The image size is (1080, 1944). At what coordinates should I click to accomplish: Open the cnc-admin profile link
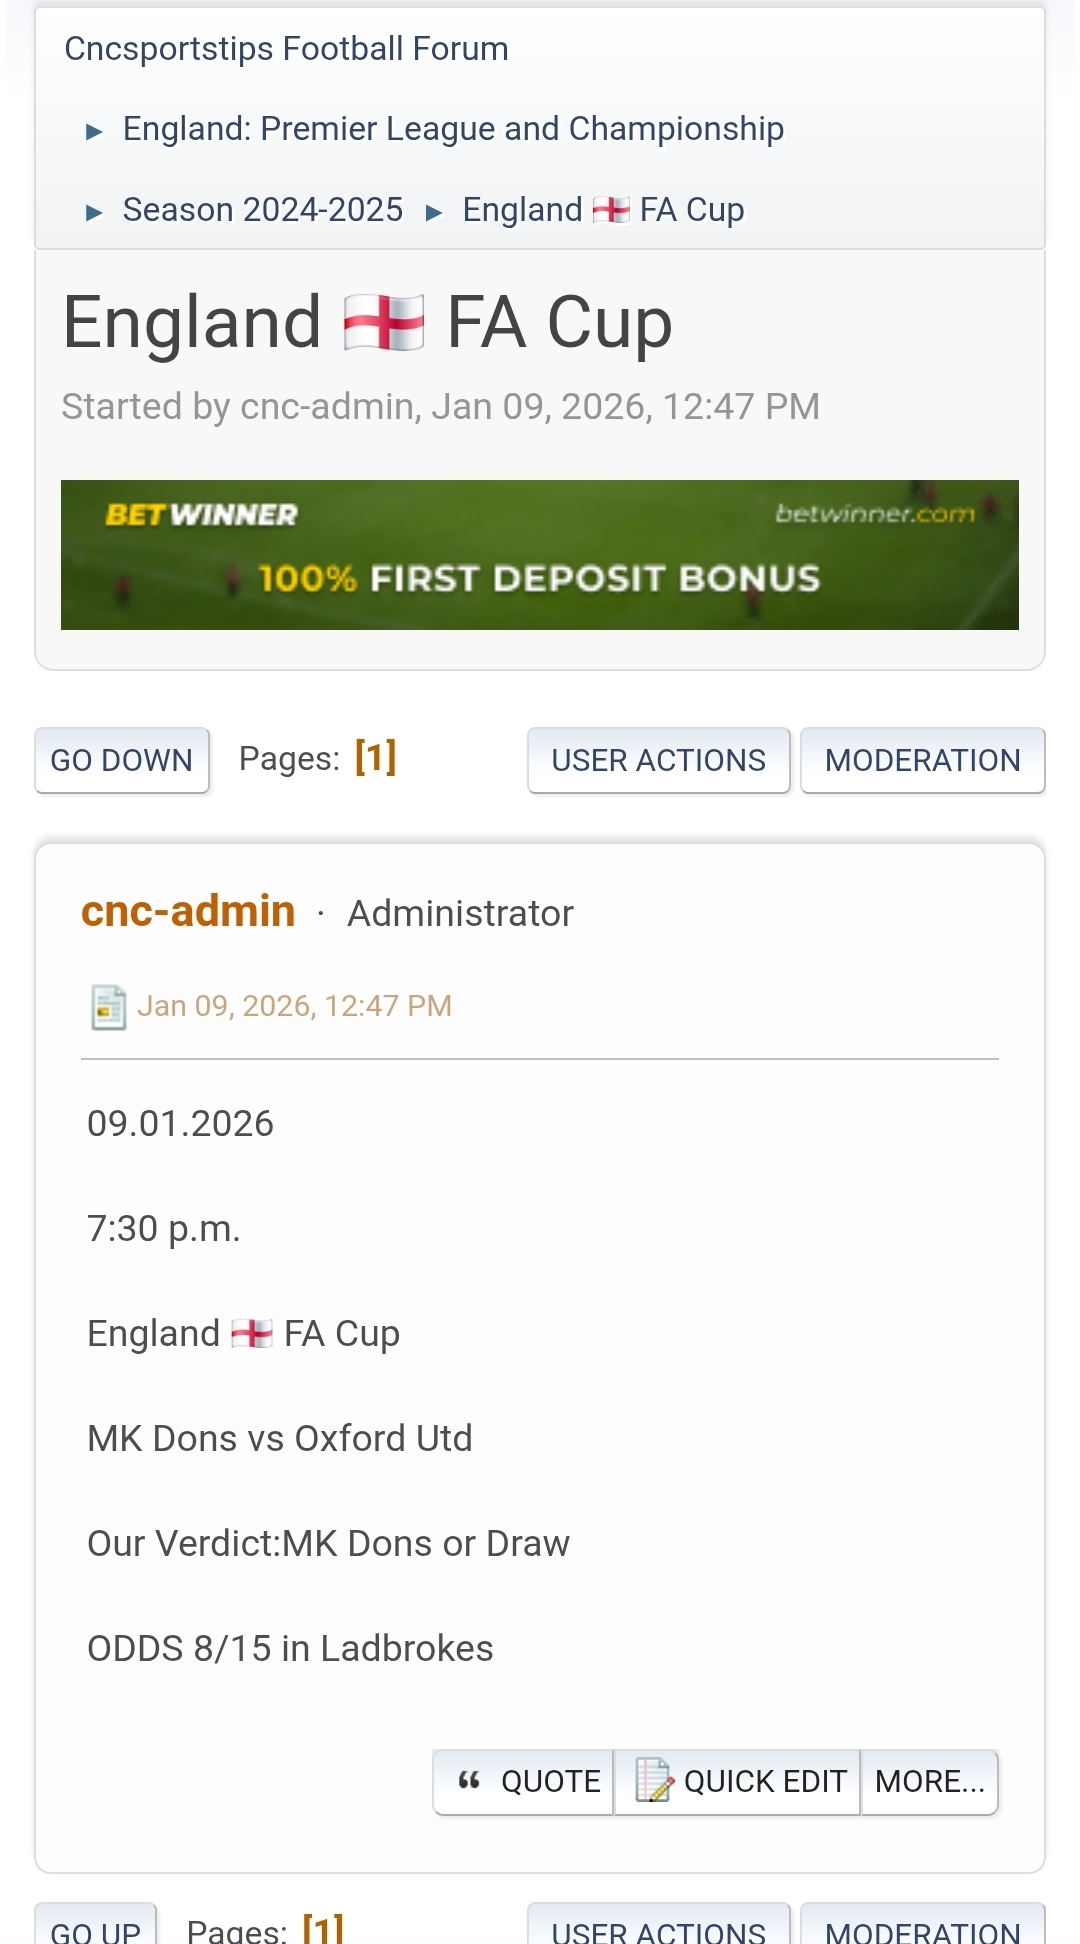click(188, 911)
